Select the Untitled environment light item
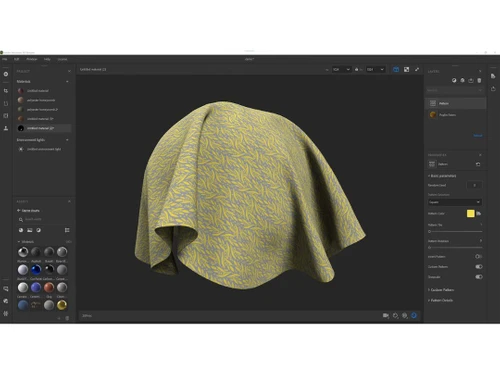This screenshot has height=375, width=500. click(x=44, y=149)
